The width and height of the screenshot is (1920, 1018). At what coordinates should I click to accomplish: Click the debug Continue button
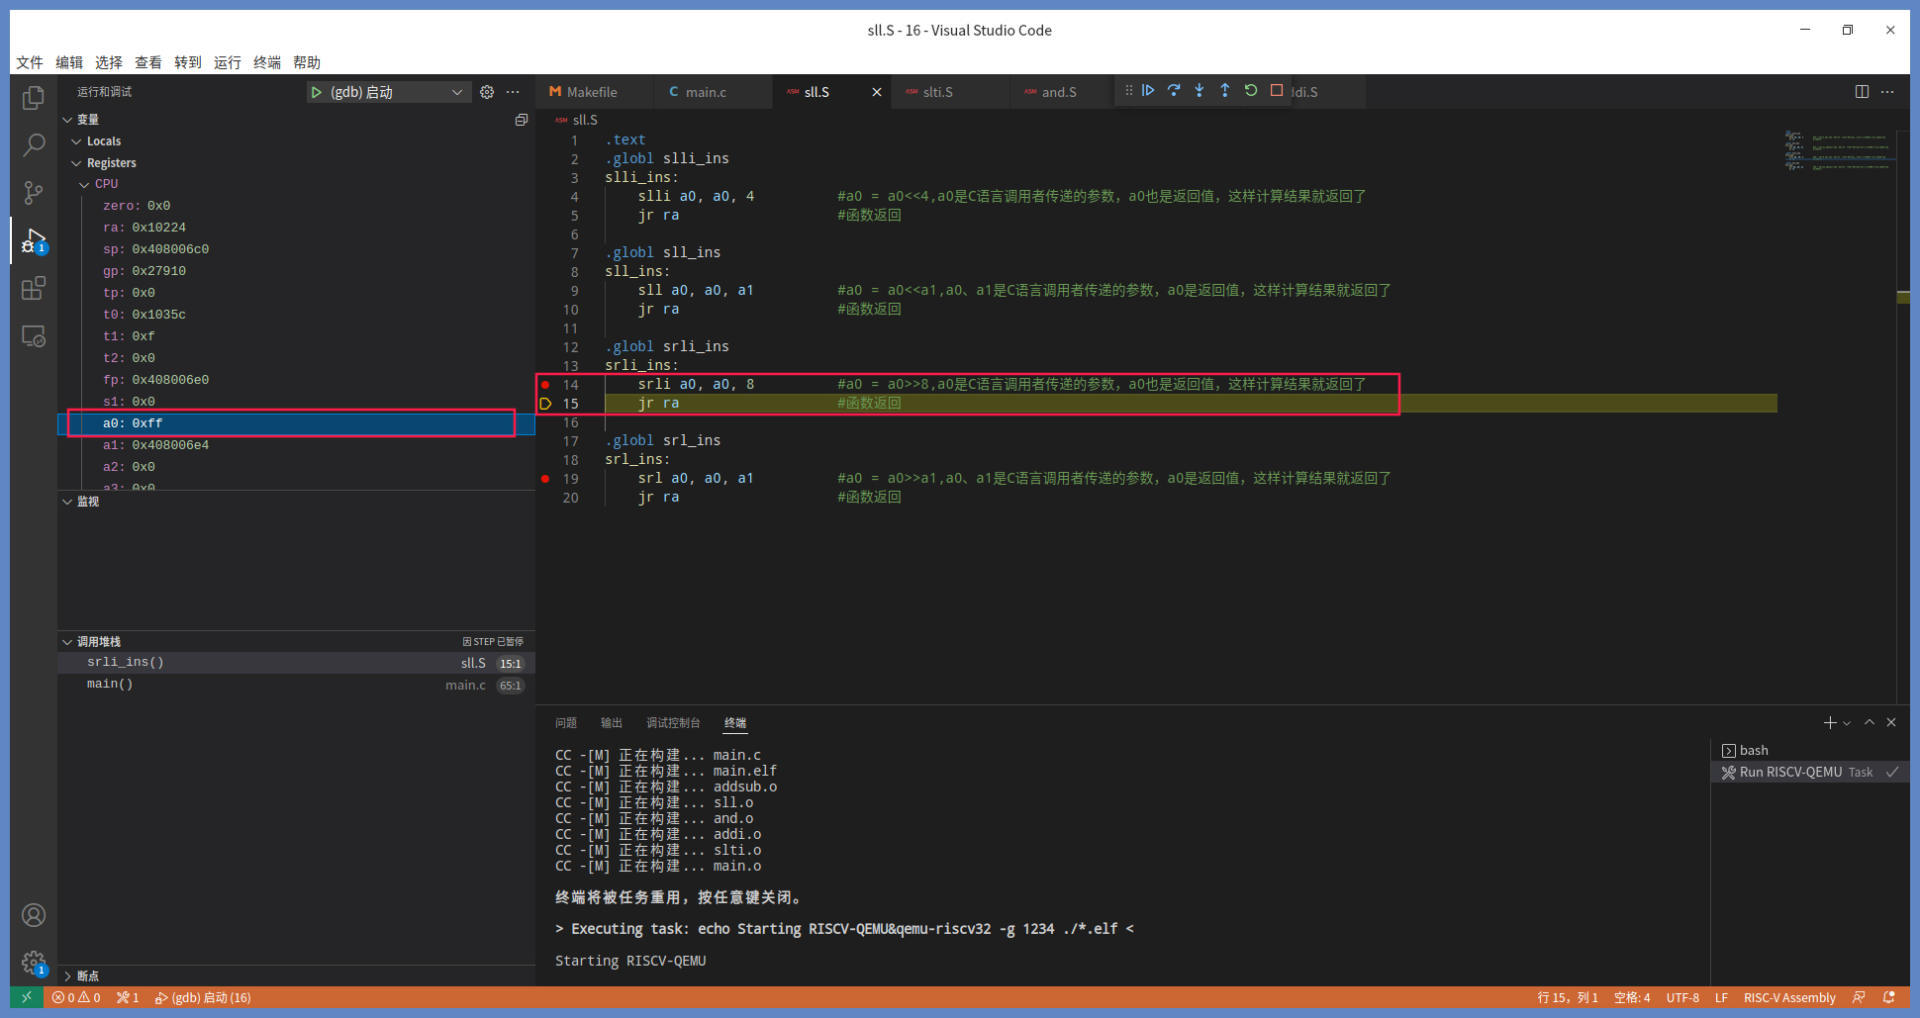(x=1148, y=91)
